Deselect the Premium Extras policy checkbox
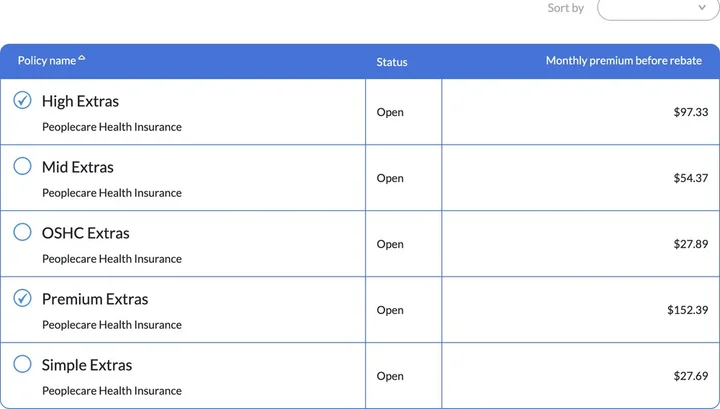 click(22, 298)
